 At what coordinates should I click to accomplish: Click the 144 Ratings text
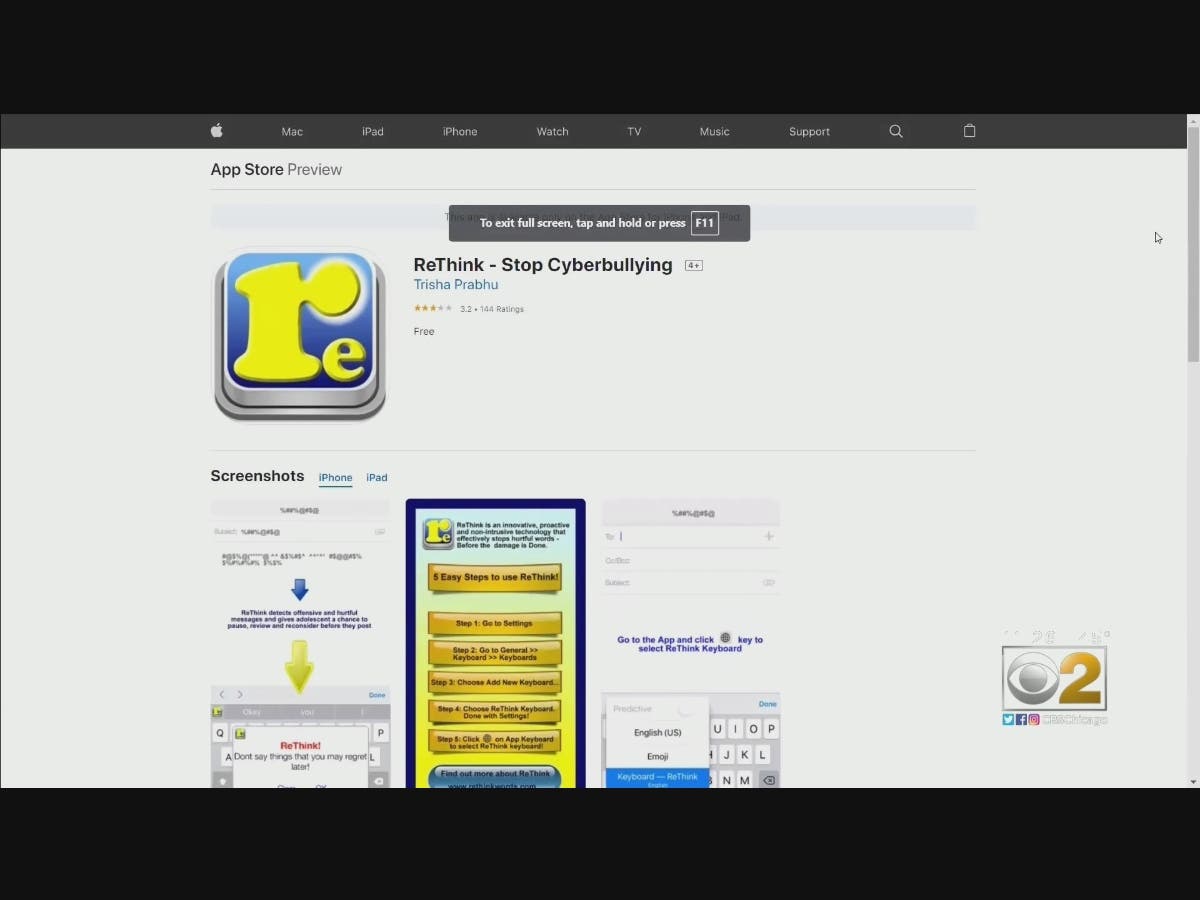(502, 309)
